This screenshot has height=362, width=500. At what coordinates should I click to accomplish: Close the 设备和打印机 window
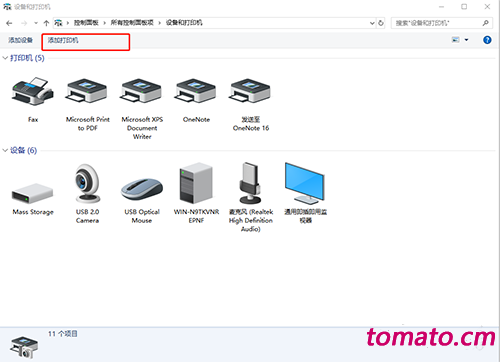coord(487,7)
